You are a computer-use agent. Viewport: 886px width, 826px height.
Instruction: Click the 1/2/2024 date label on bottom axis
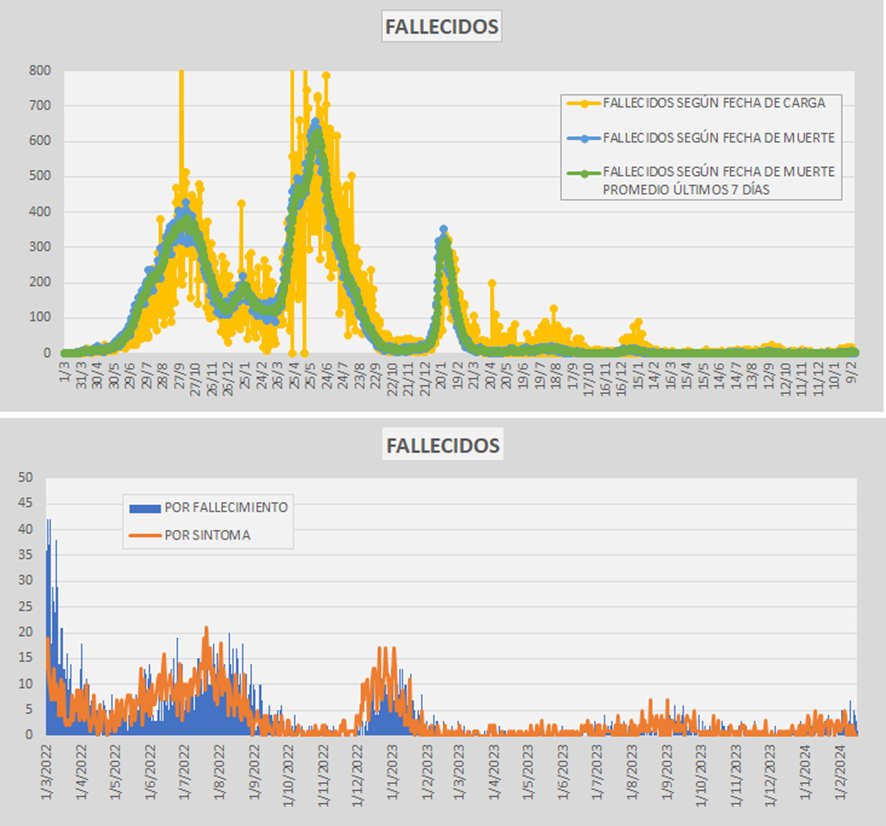843,772
